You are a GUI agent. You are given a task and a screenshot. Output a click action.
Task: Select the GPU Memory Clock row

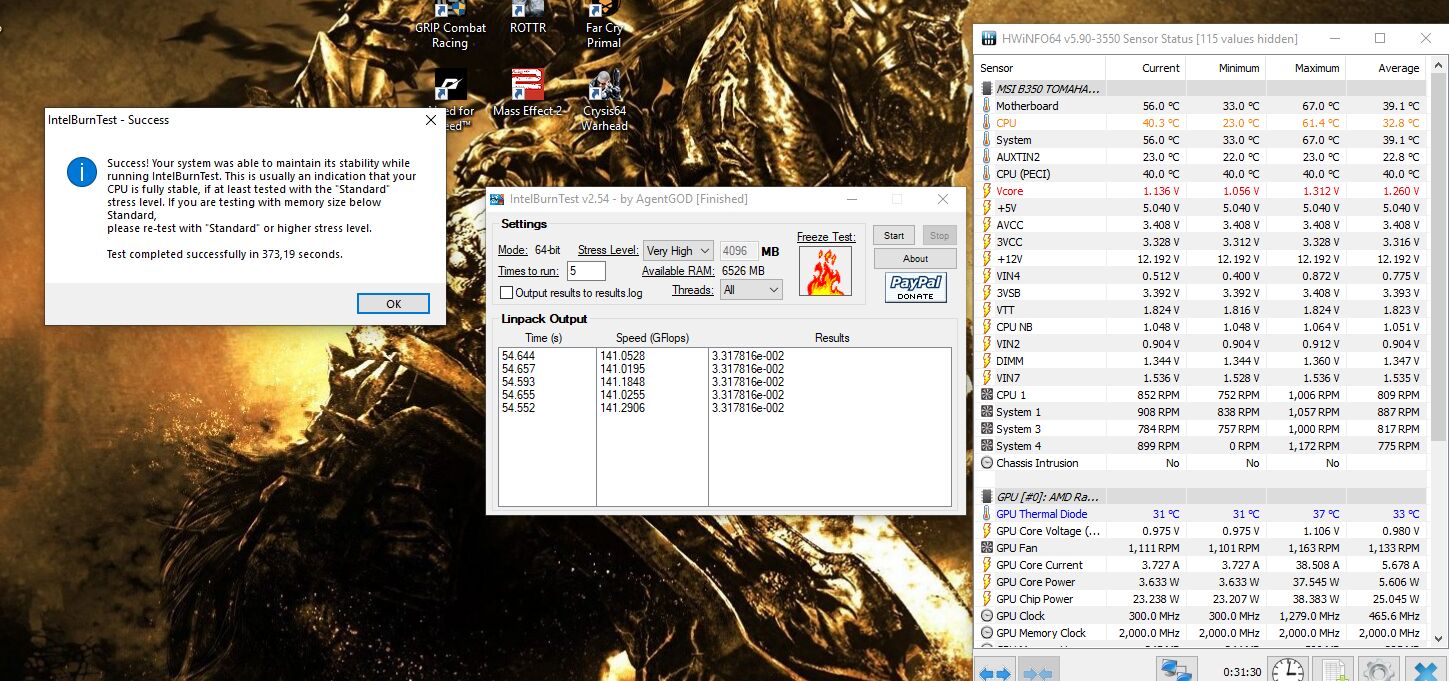pyautogui.click(x=1204, y=633)
